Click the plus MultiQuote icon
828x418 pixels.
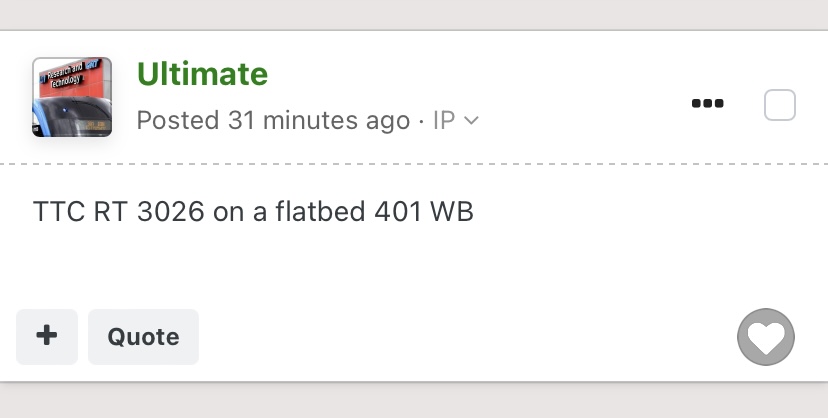point(46,337)
